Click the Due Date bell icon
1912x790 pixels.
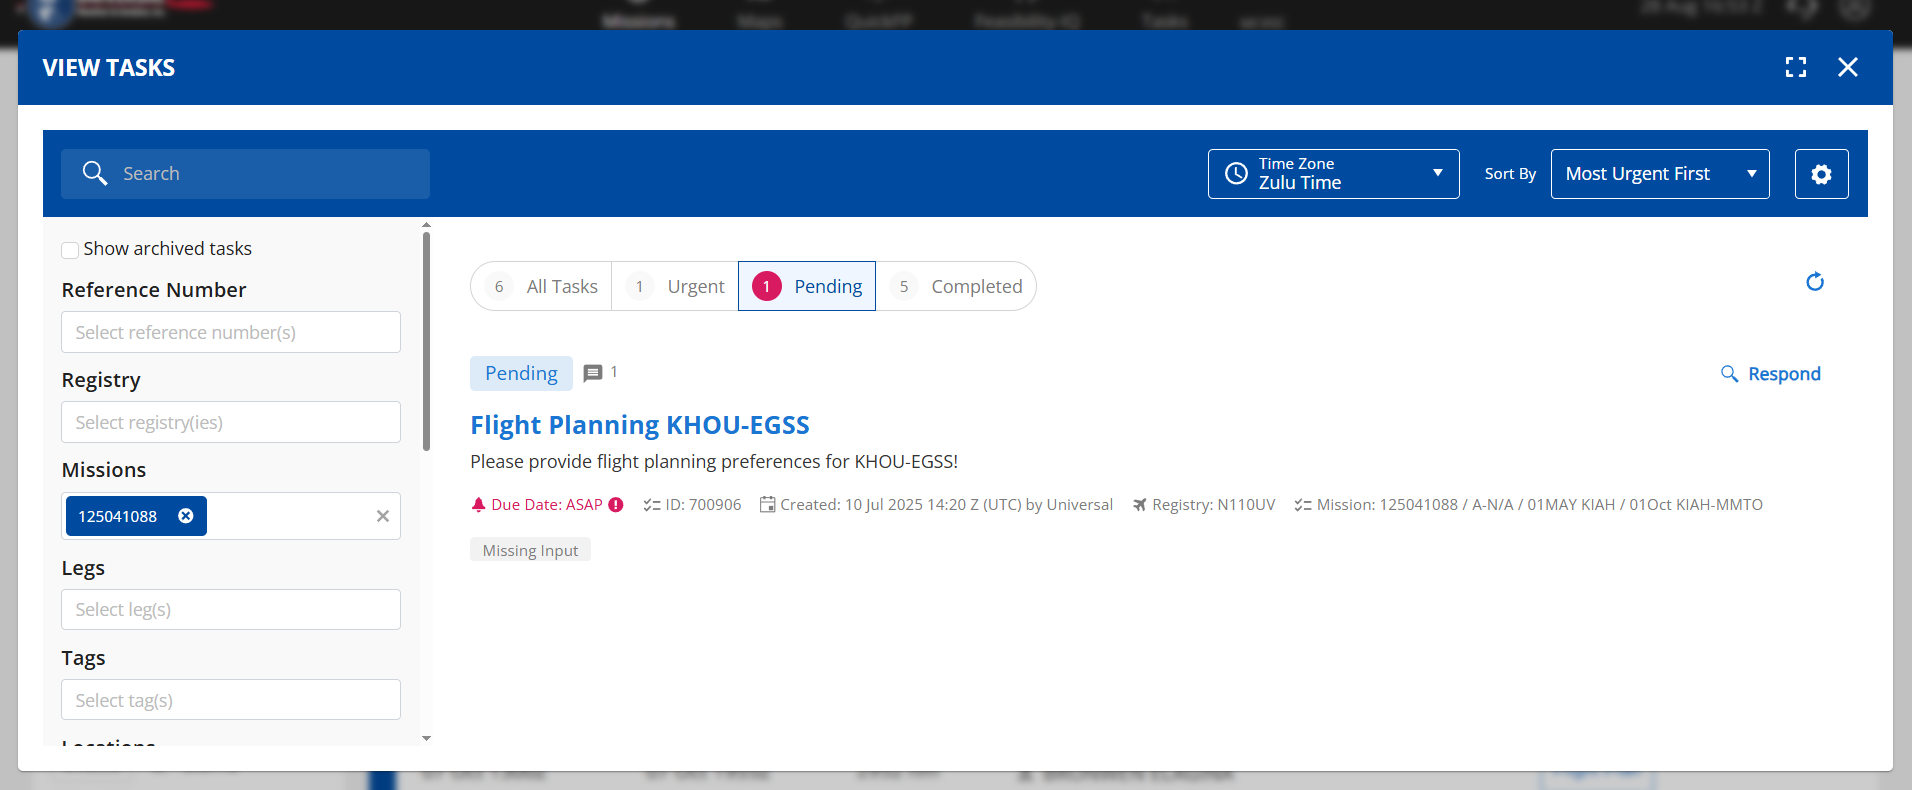pos(478,505)
